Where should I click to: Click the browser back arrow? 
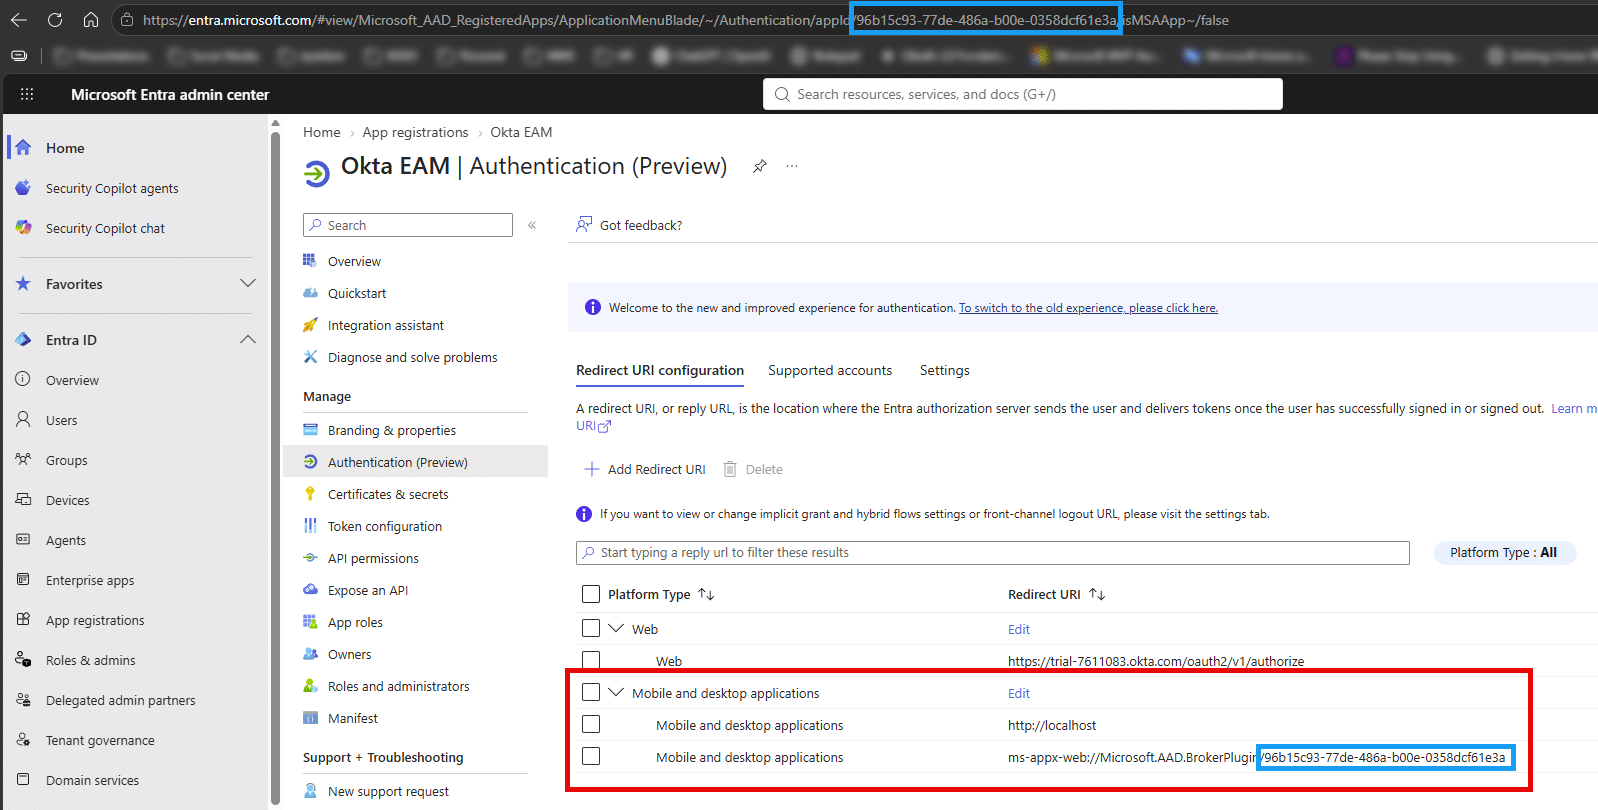point(19,20)
